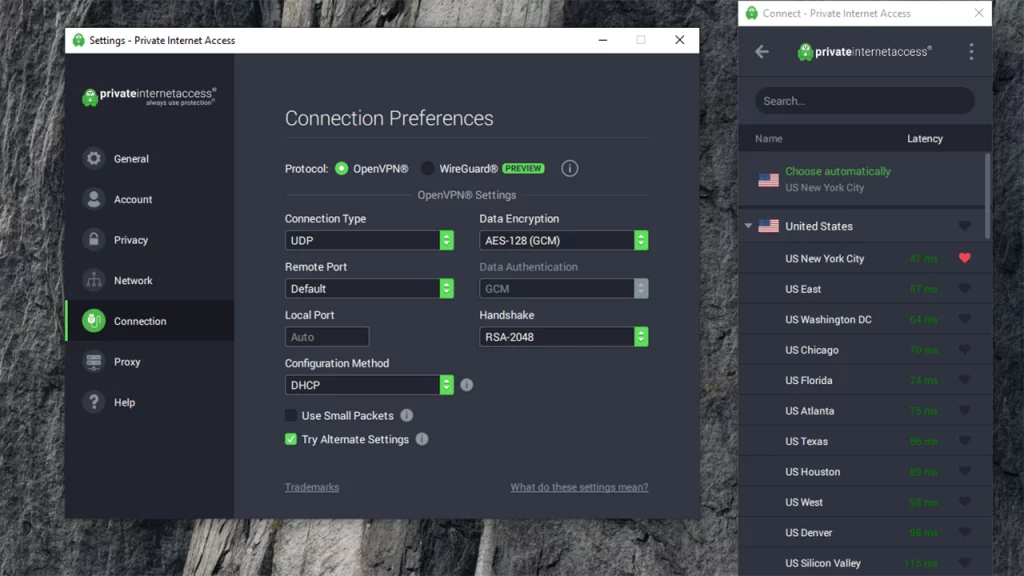Favorite US Denver heart icon
Image resolution: width=1024 pixels, height=576 pixels.
pos(965,532)
